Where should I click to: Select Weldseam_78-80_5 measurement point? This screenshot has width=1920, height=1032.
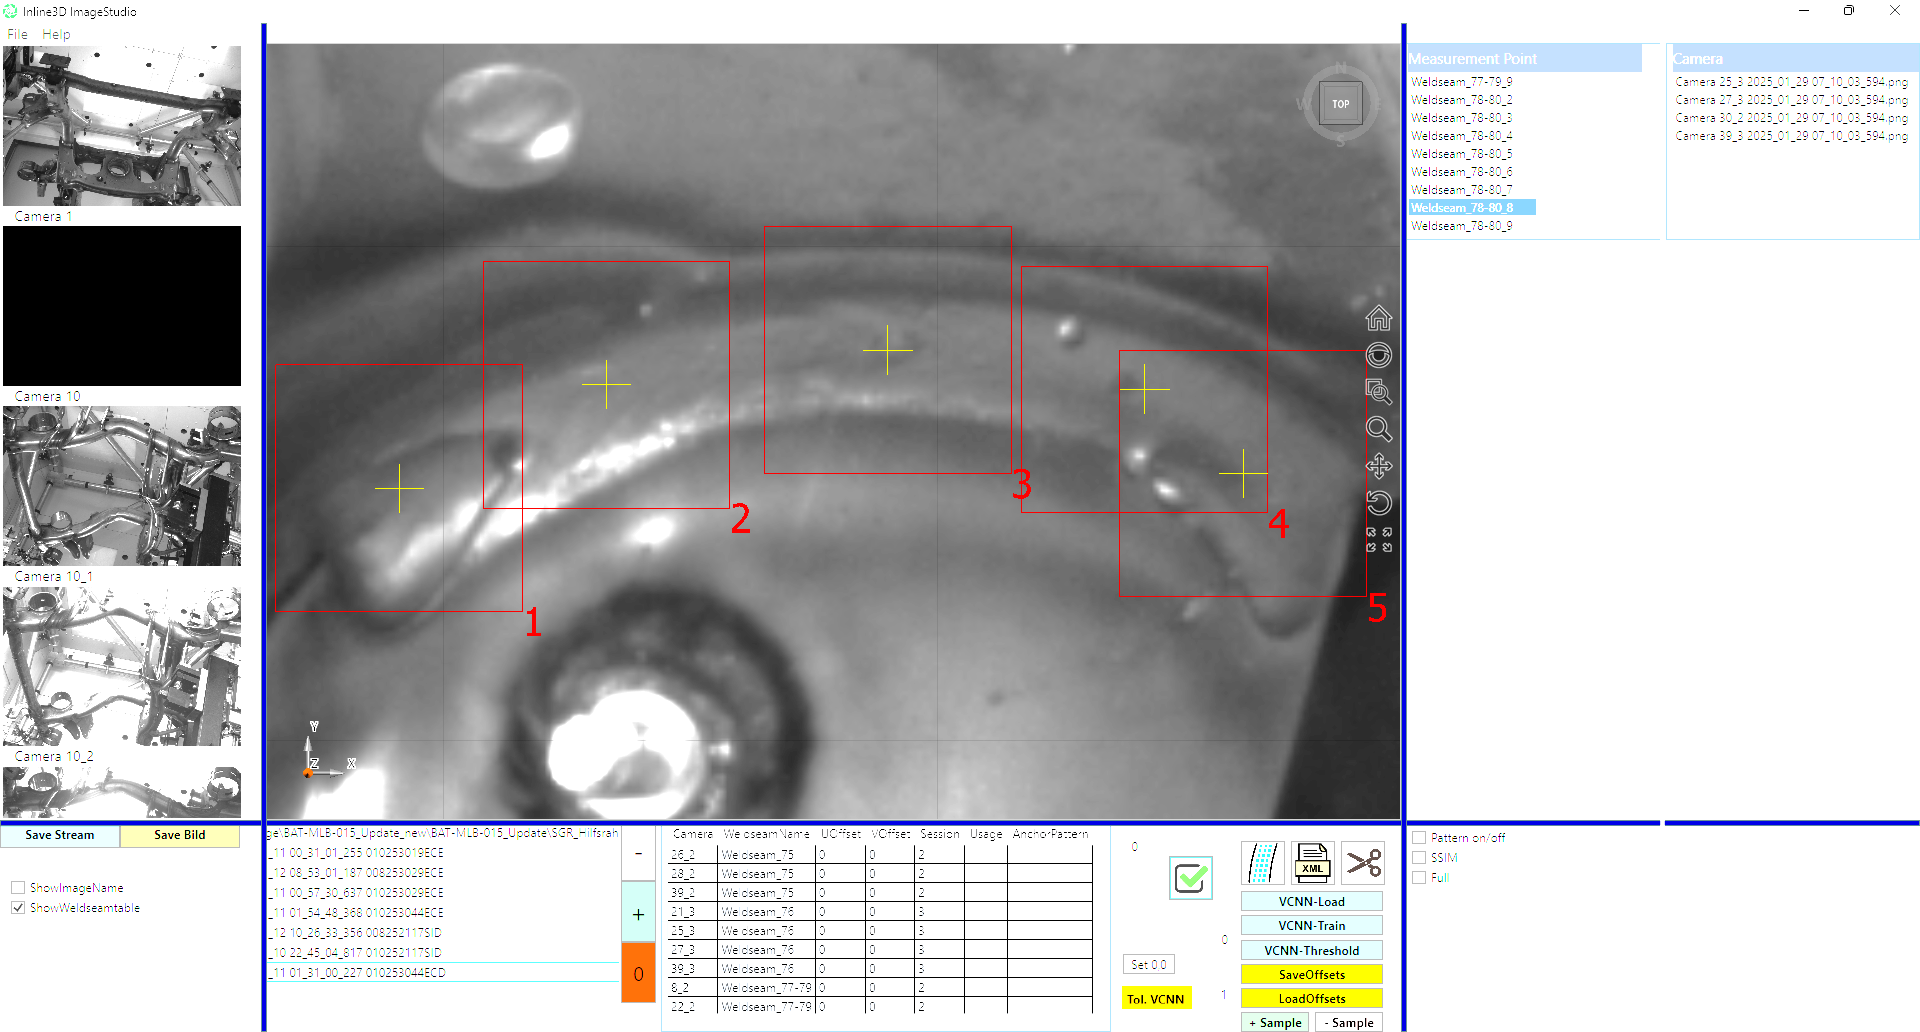point(1461,154)
